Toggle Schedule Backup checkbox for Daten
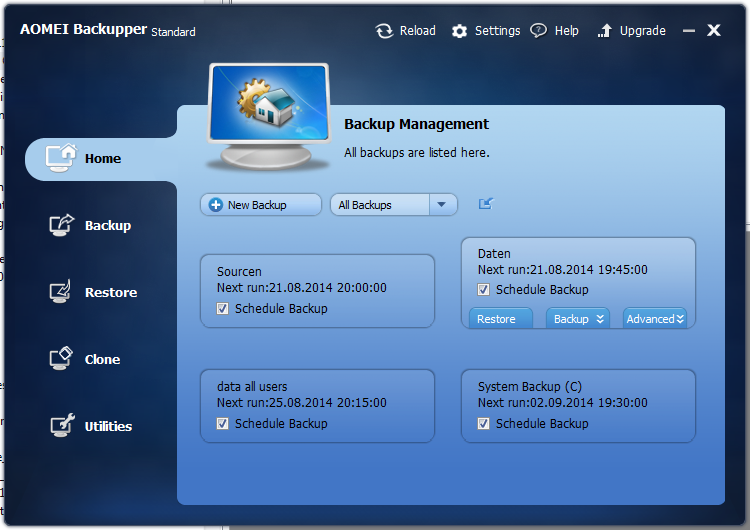This screenshot has height=530, width=750. click(484, 289)
